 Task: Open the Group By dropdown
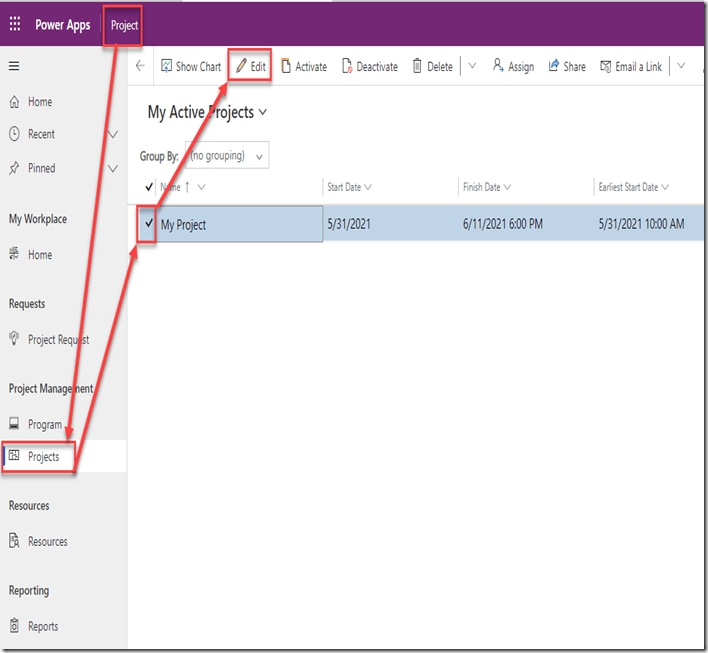point(228,156)
